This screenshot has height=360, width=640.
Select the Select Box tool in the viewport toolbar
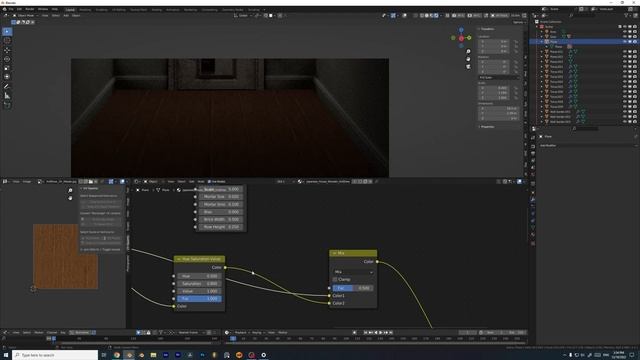[x=7, y=31]
